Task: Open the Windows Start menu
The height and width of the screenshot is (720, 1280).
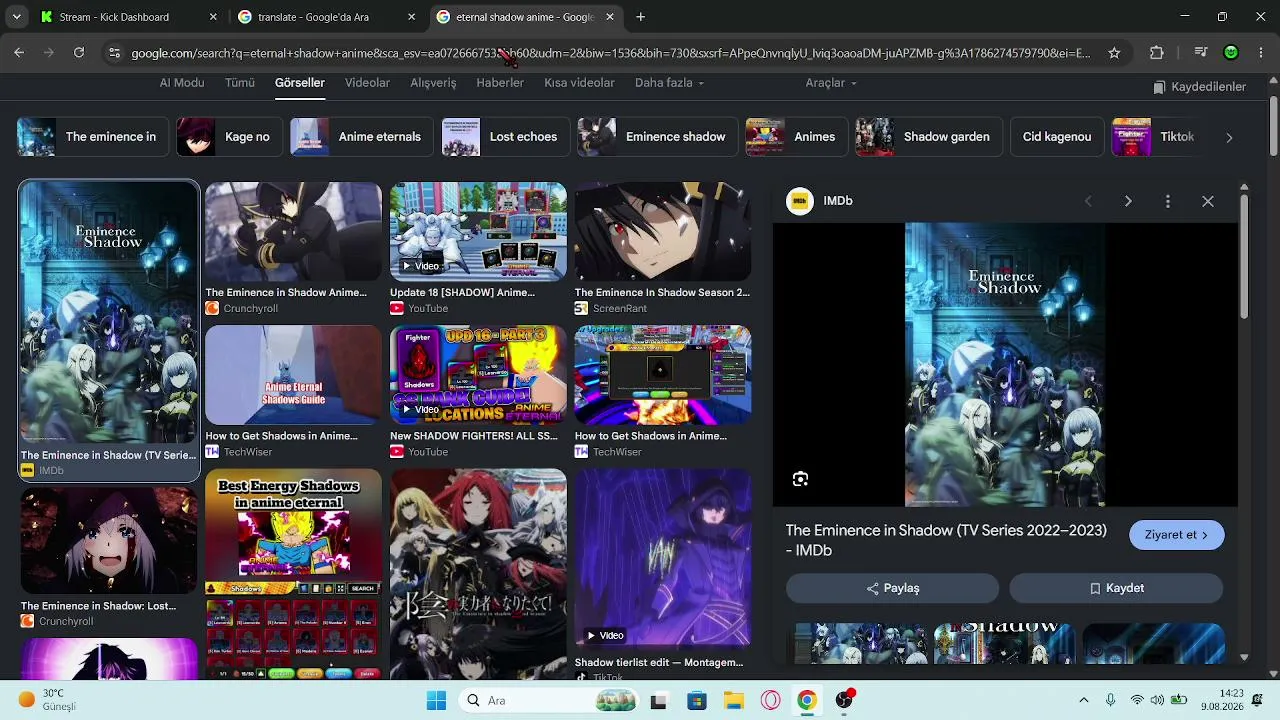Action: point(436,700)
